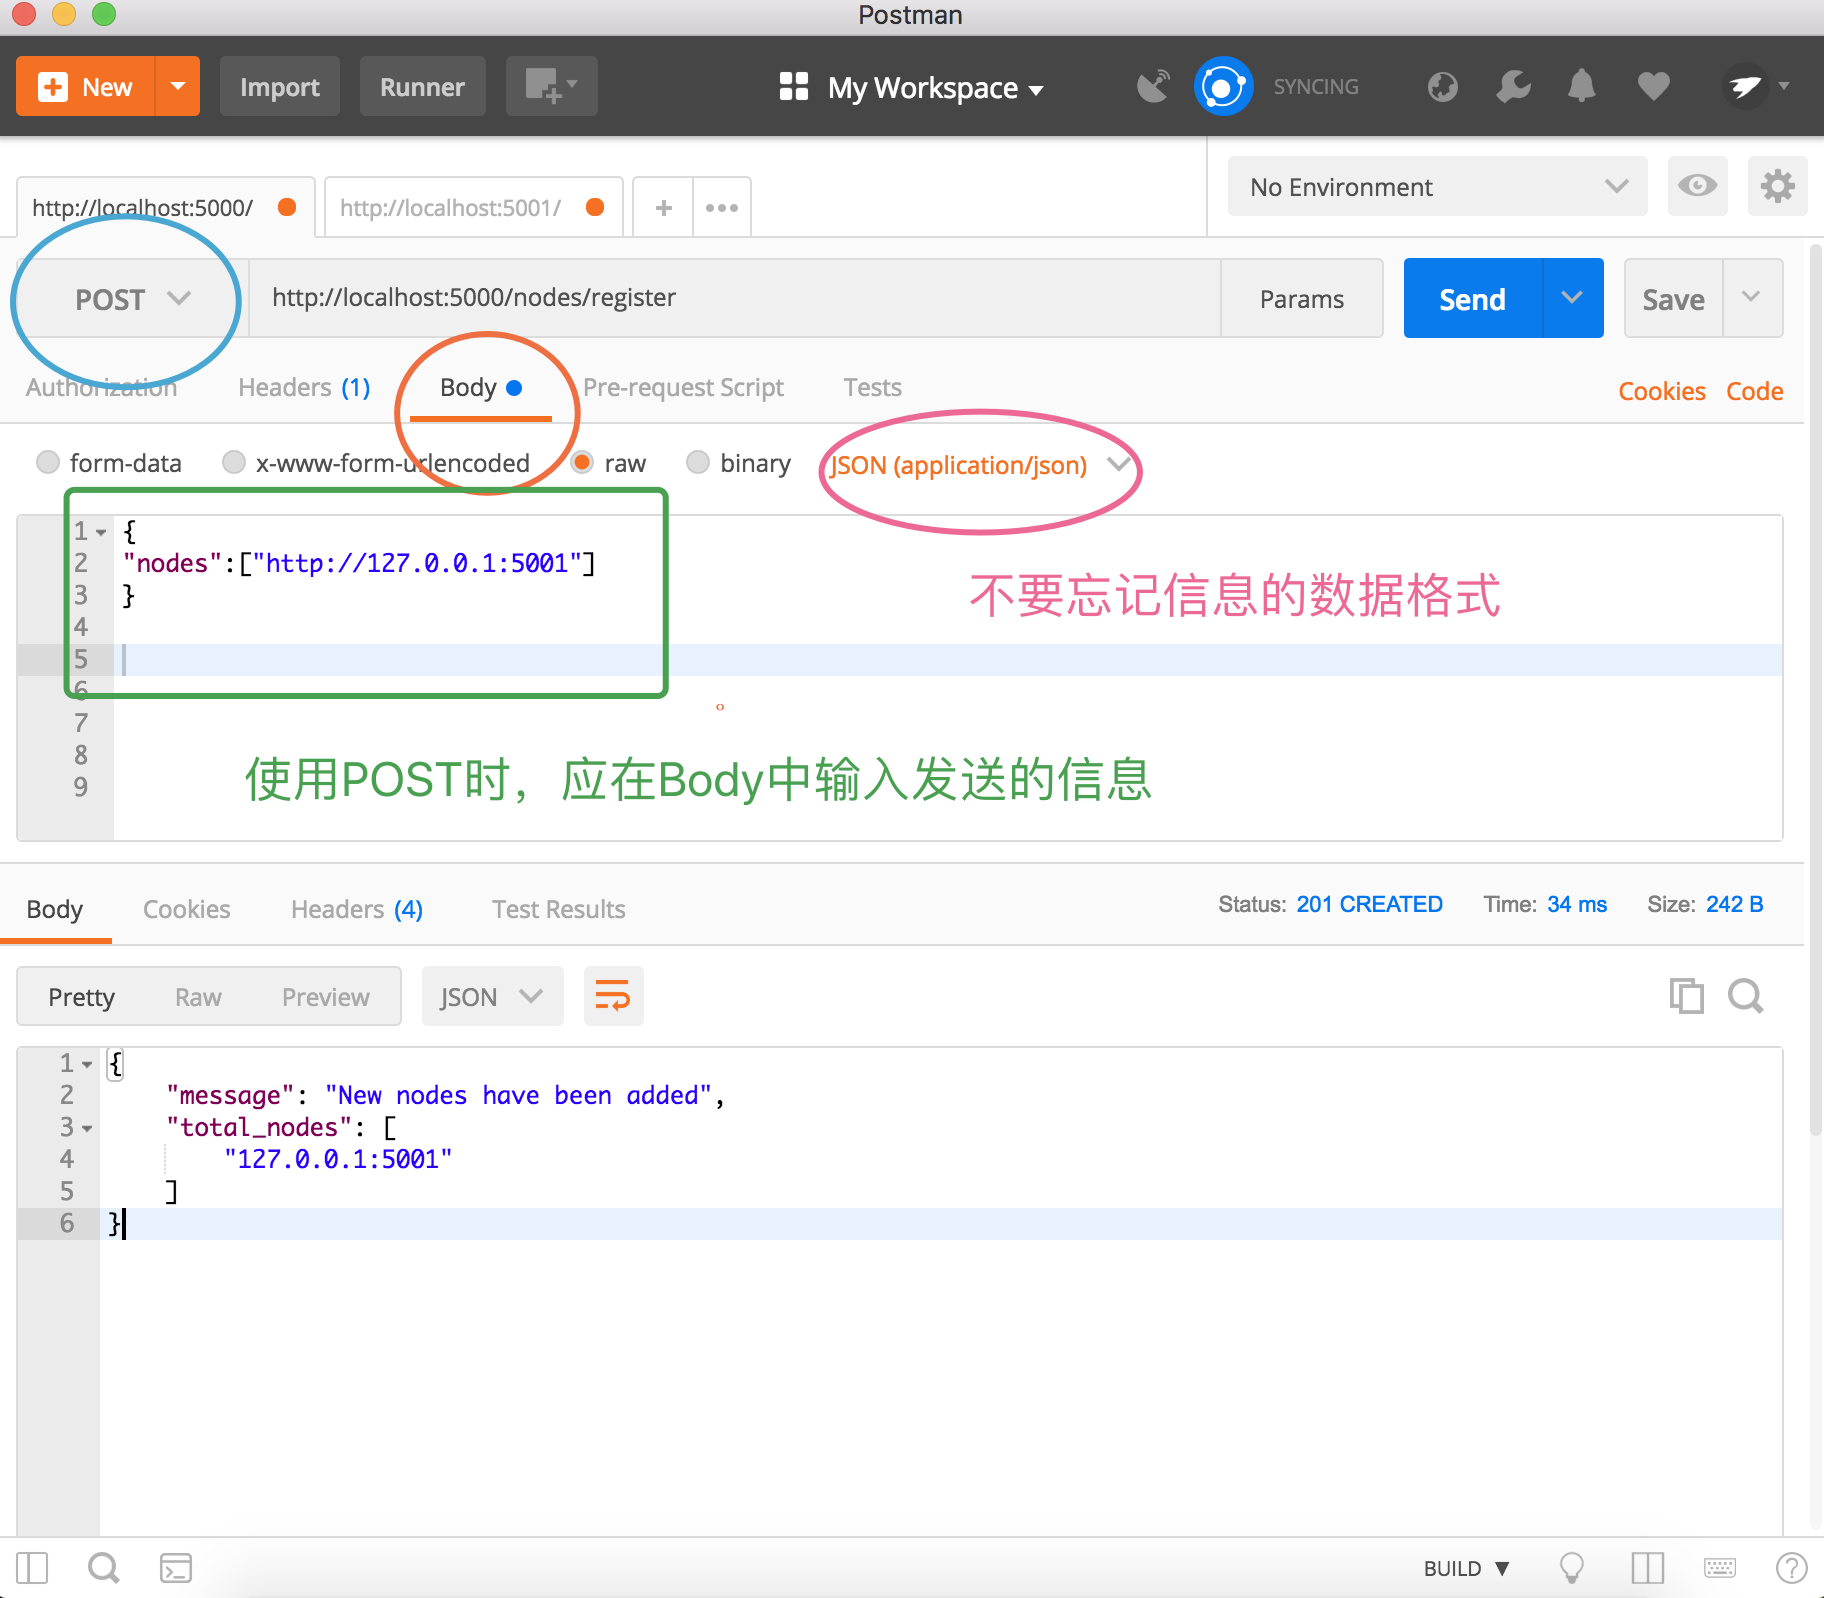Open the Test Results tab
Viewport: 1824px width, 1598px height.
pyautogui.click(x=558, y=909)
